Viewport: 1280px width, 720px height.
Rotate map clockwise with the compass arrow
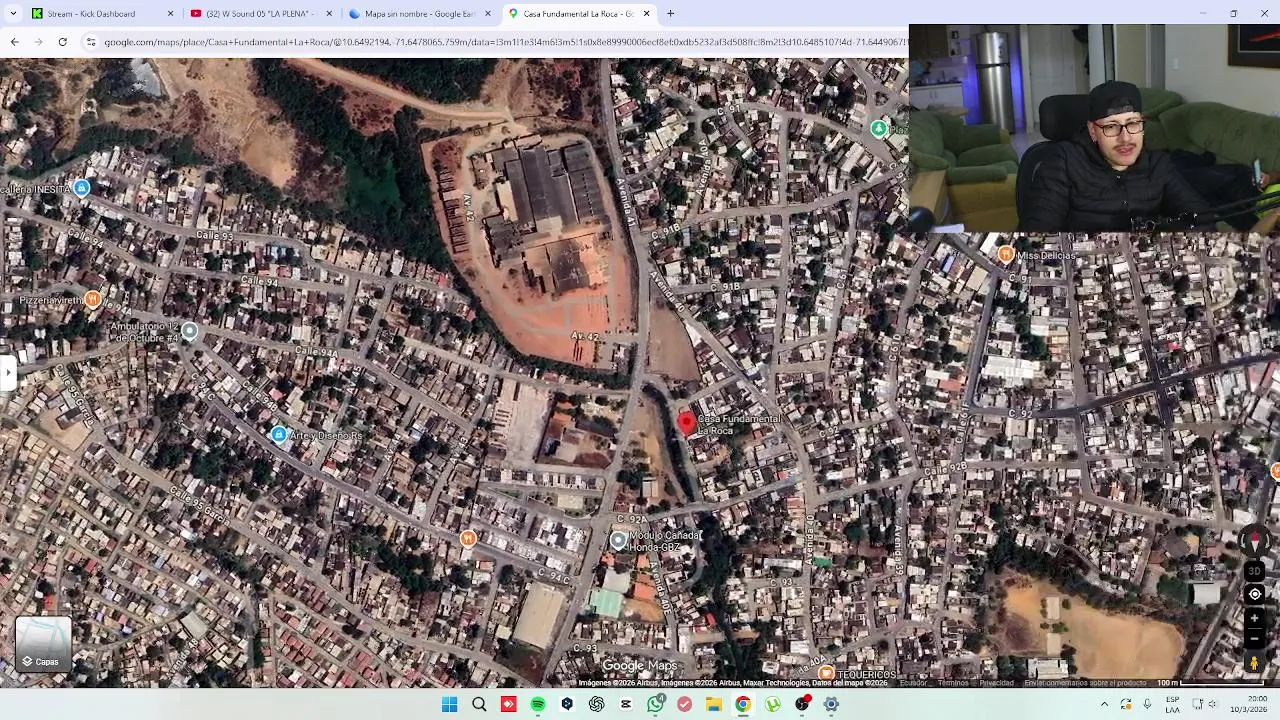(1268, 541)
